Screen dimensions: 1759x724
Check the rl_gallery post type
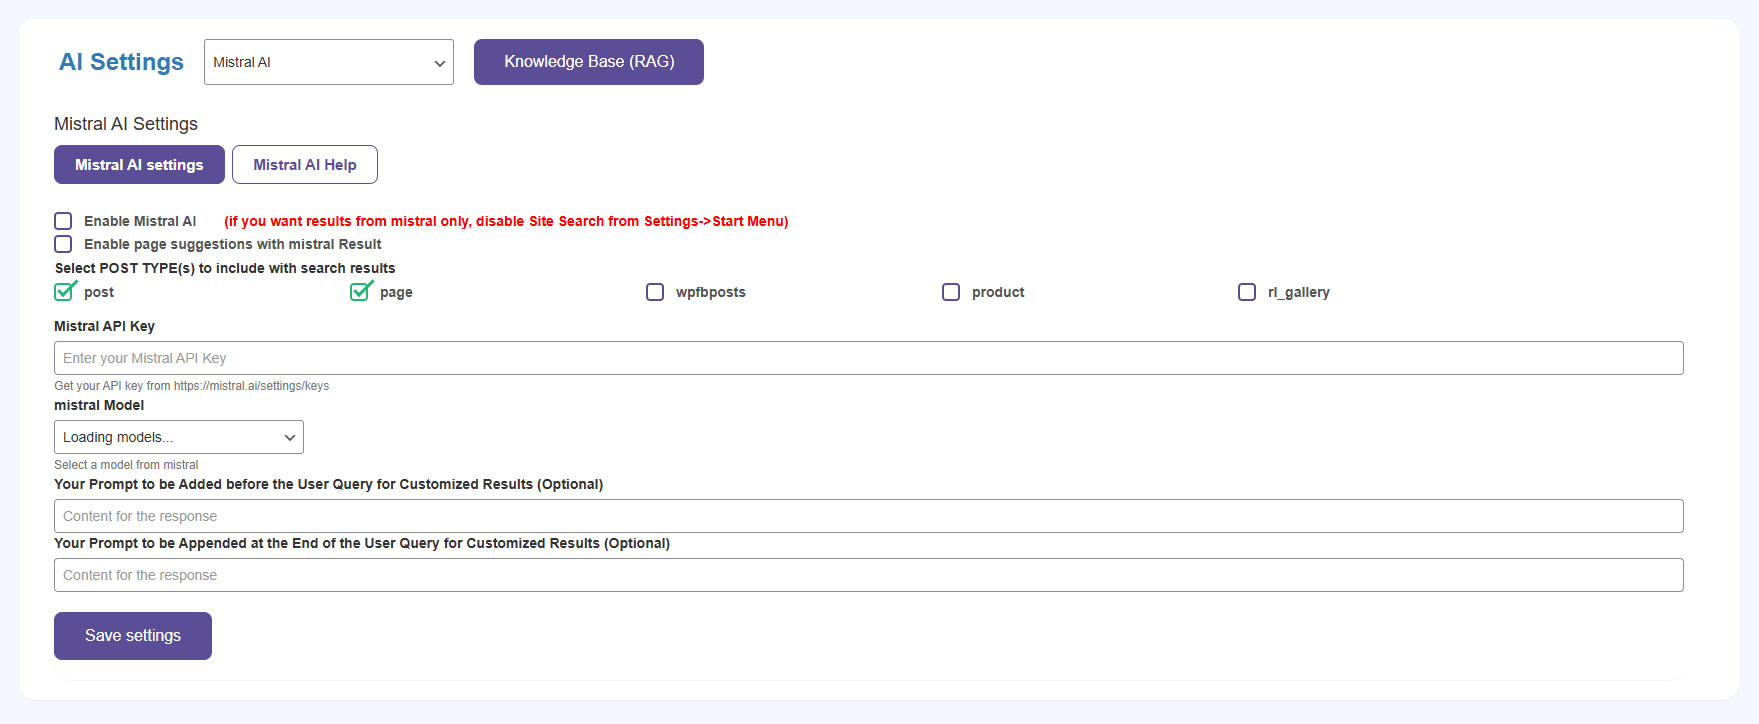tap(1247, 292)
